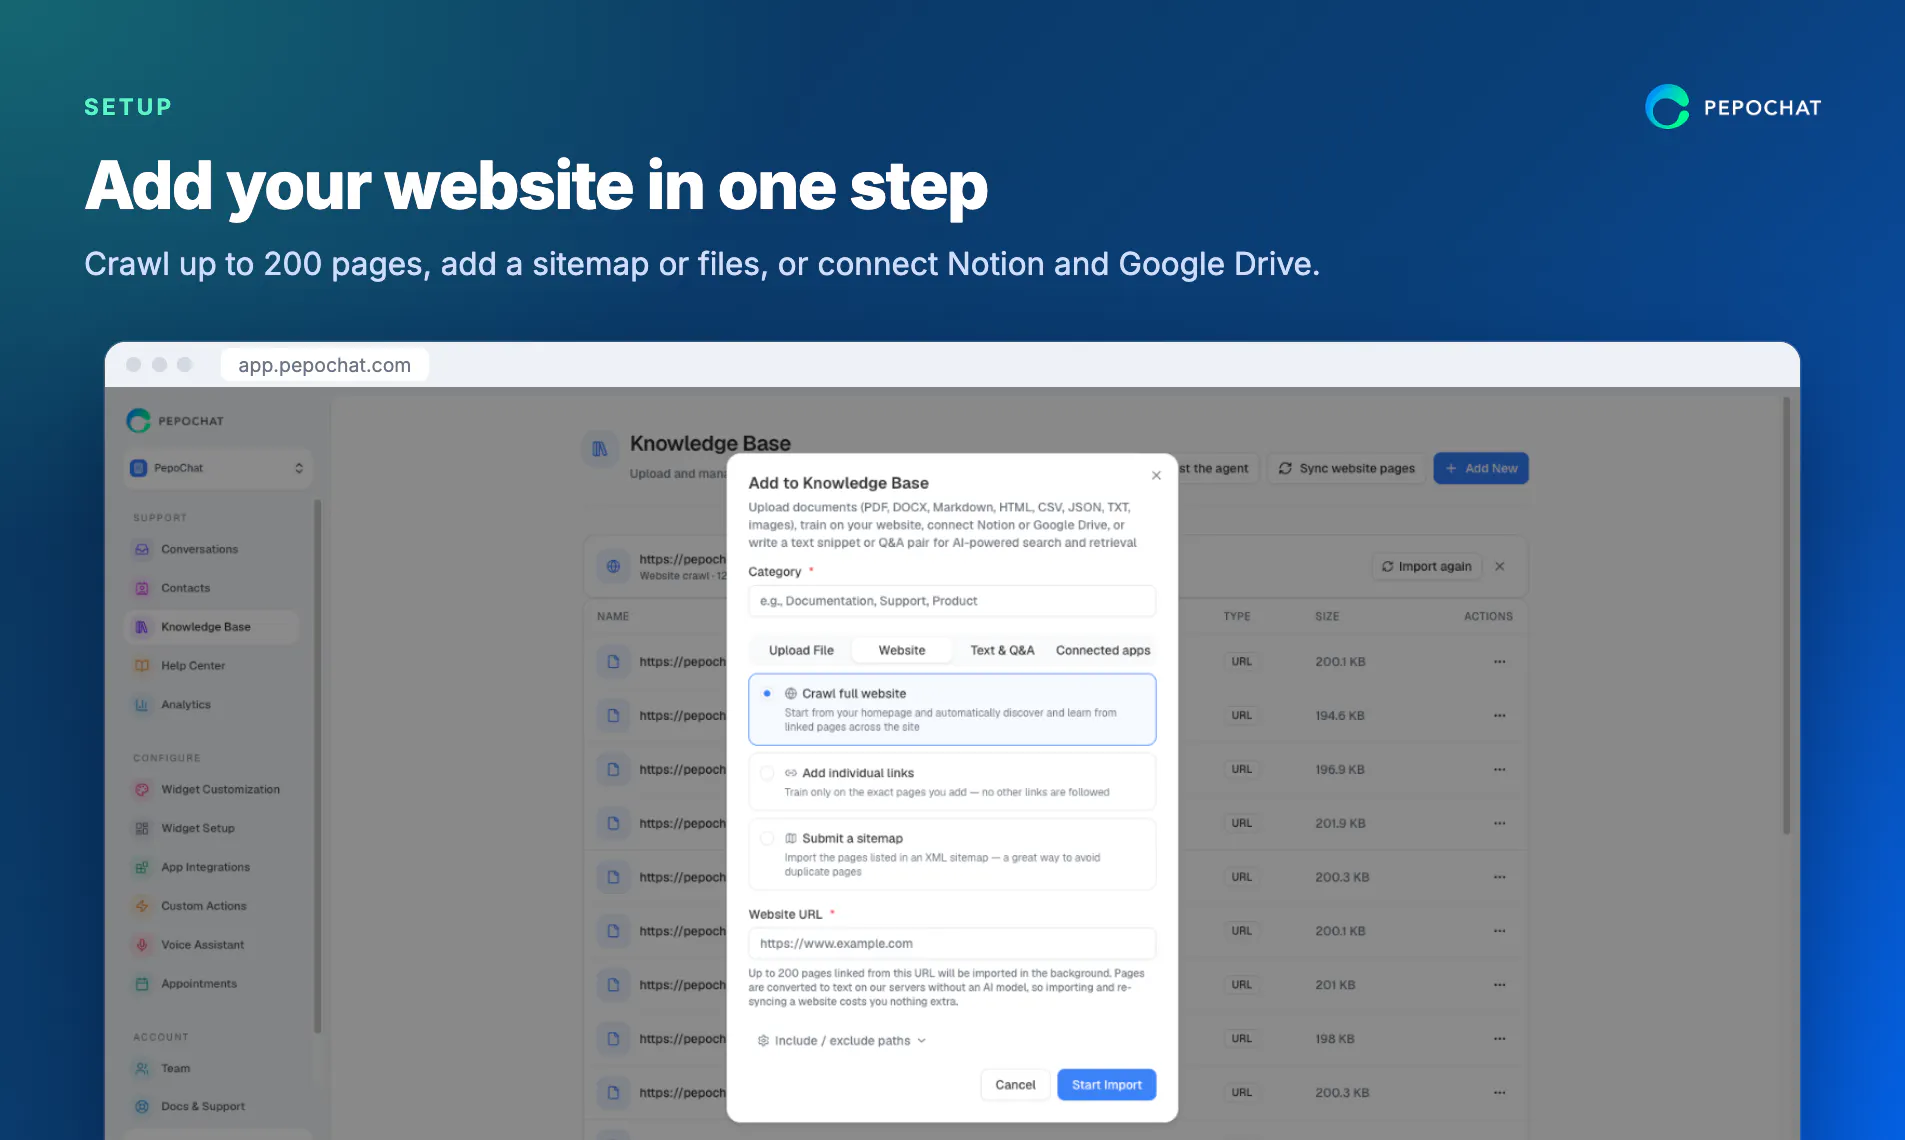This screenshot has height=1140, width=1905.
Task: Dismiss the website crawl banner
Action: 1500,567
